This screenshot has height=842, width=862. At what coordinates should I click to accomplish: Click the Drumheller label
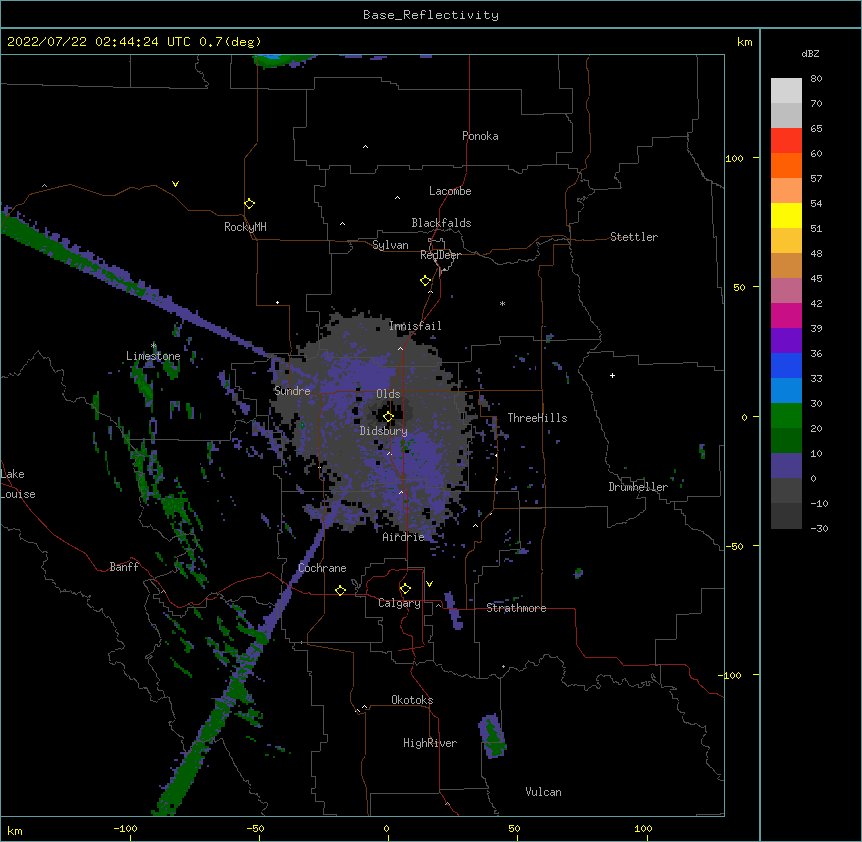click(638, 487)
